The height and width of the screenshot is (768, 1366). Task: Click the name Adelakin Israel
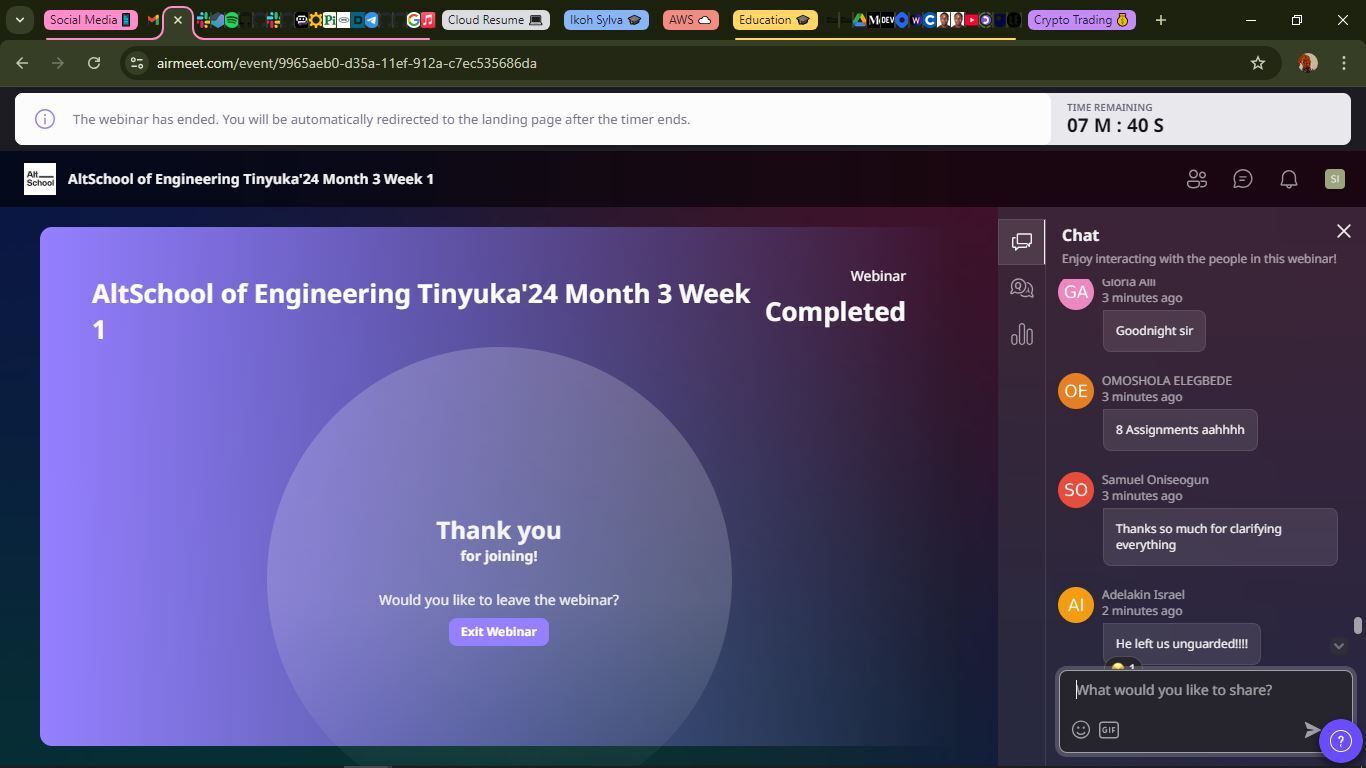[x=1143, y=595]
